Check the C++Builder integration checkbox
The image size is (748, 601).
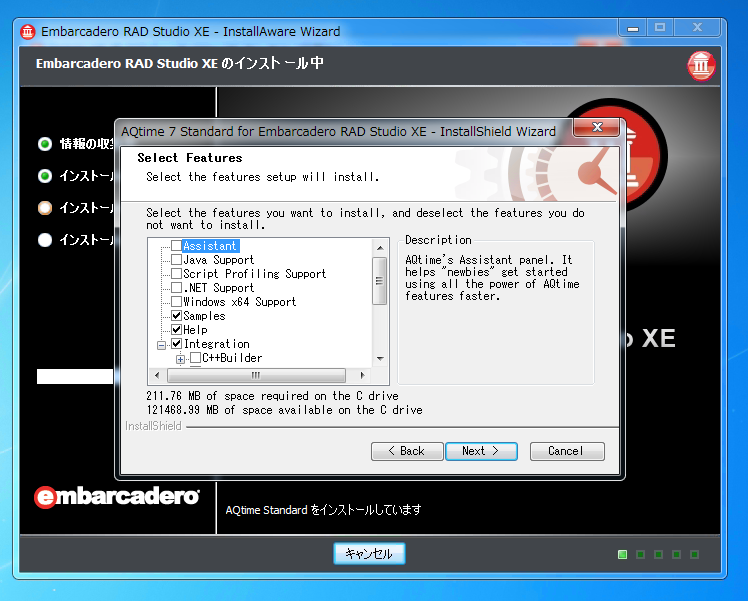coord(196,358)
